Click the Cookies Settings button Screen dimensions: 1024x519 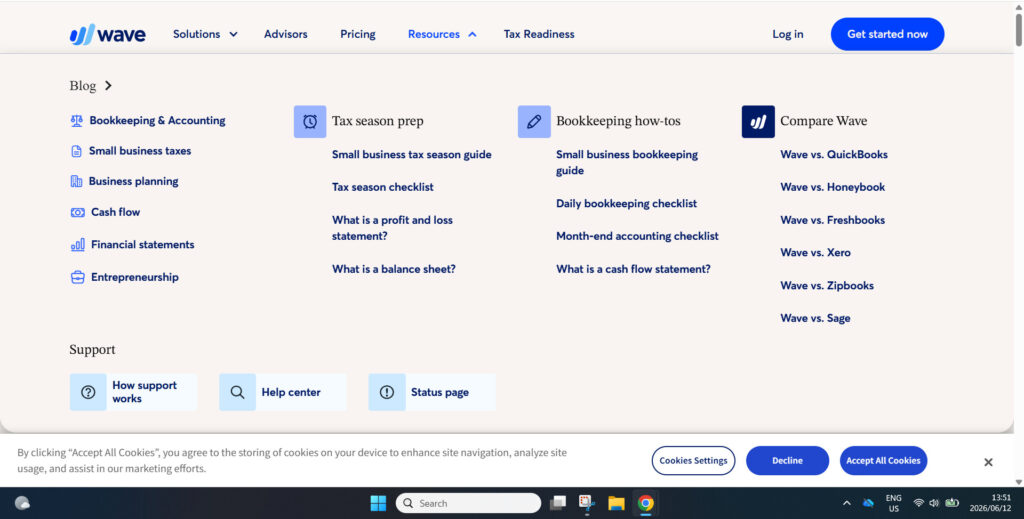(x=694, y=461)
